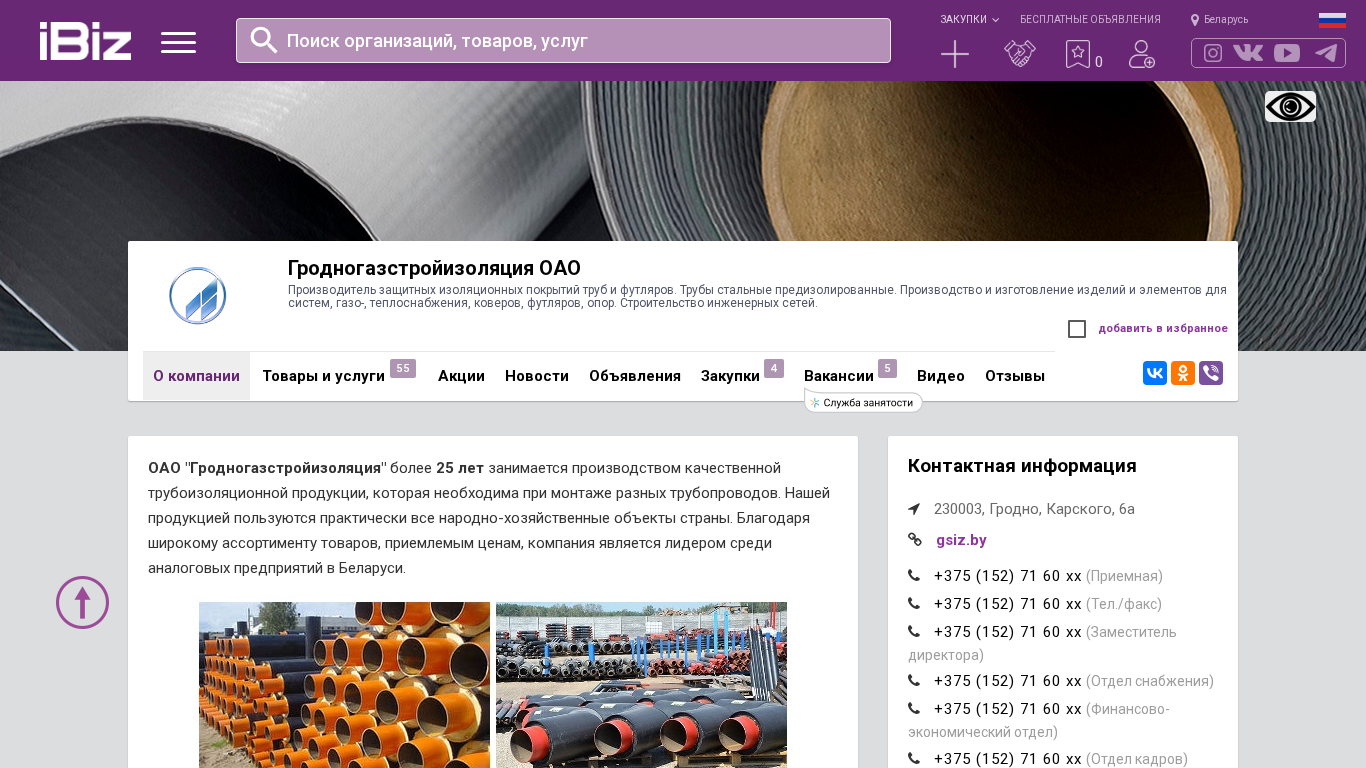Click the scroll-to-top arrow button
1366x768 pixels.
point(82,602)
